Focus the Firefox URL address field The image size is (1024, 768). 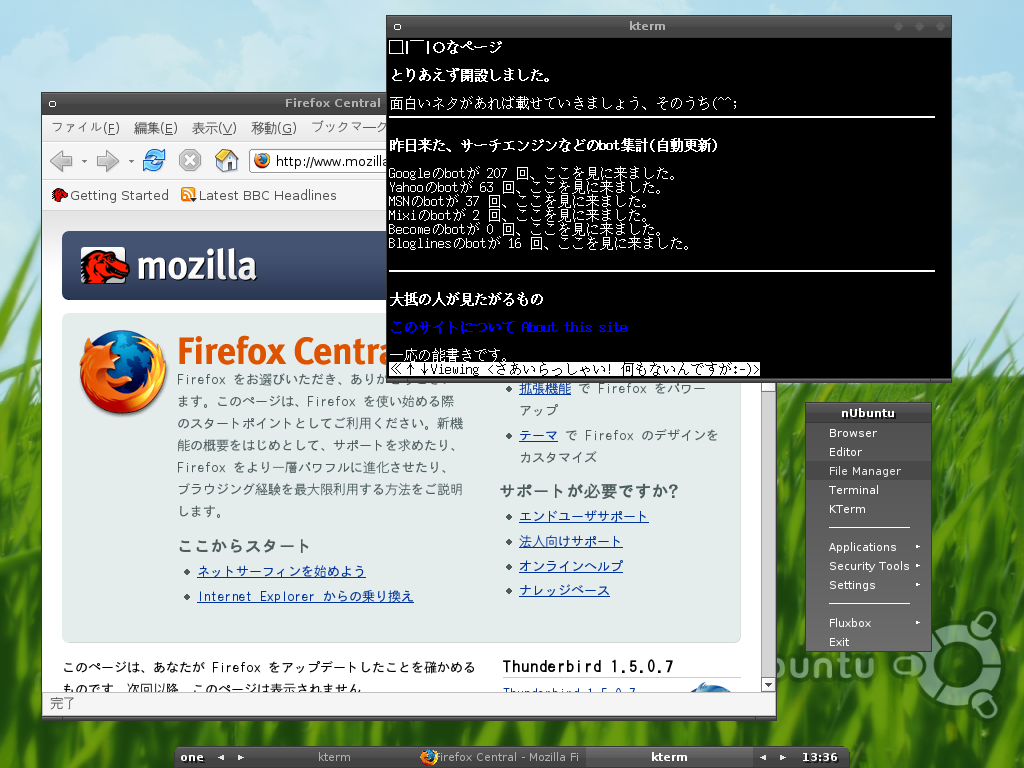click(319, 161)
